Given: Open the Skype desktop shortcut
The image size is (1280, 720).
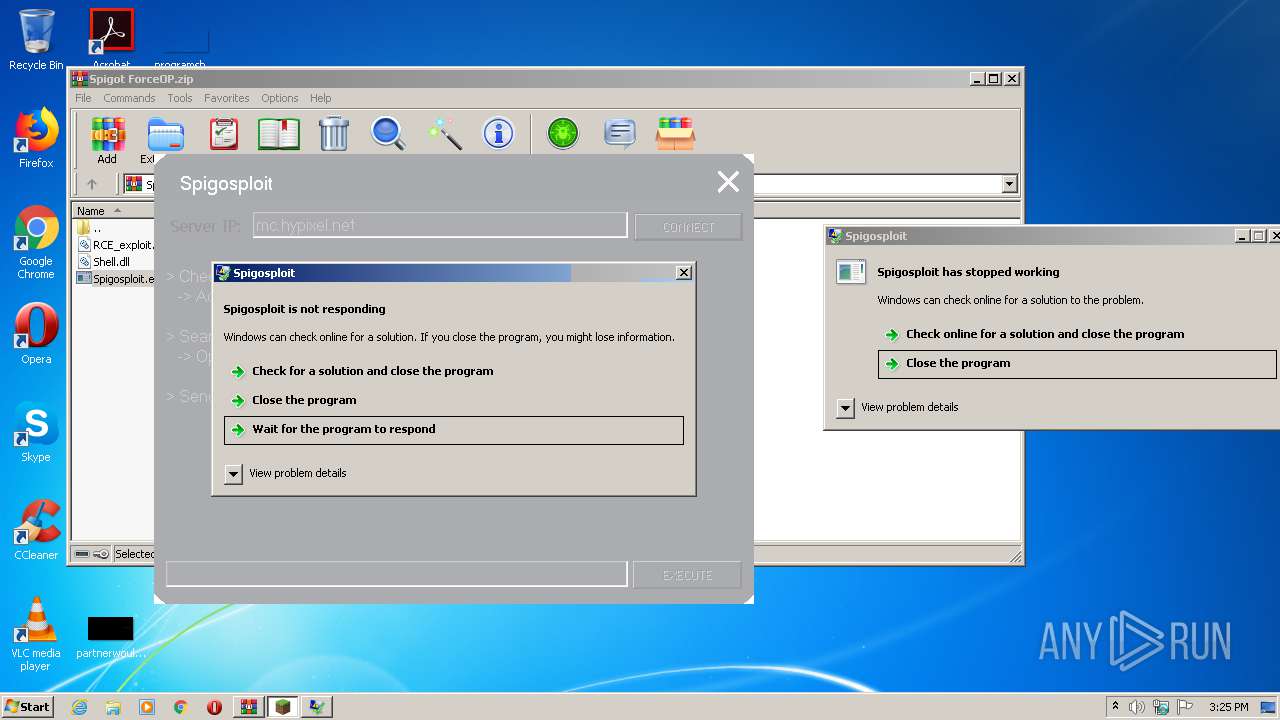Looking at the screenshot, I should [36, 432].
